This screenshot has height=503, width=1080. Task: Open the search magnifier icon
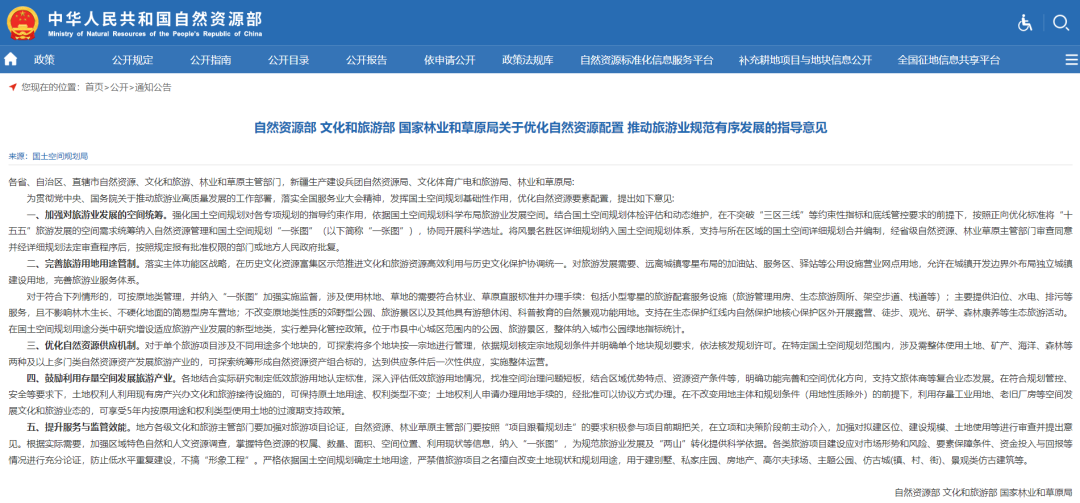(x=1061, y=23)
